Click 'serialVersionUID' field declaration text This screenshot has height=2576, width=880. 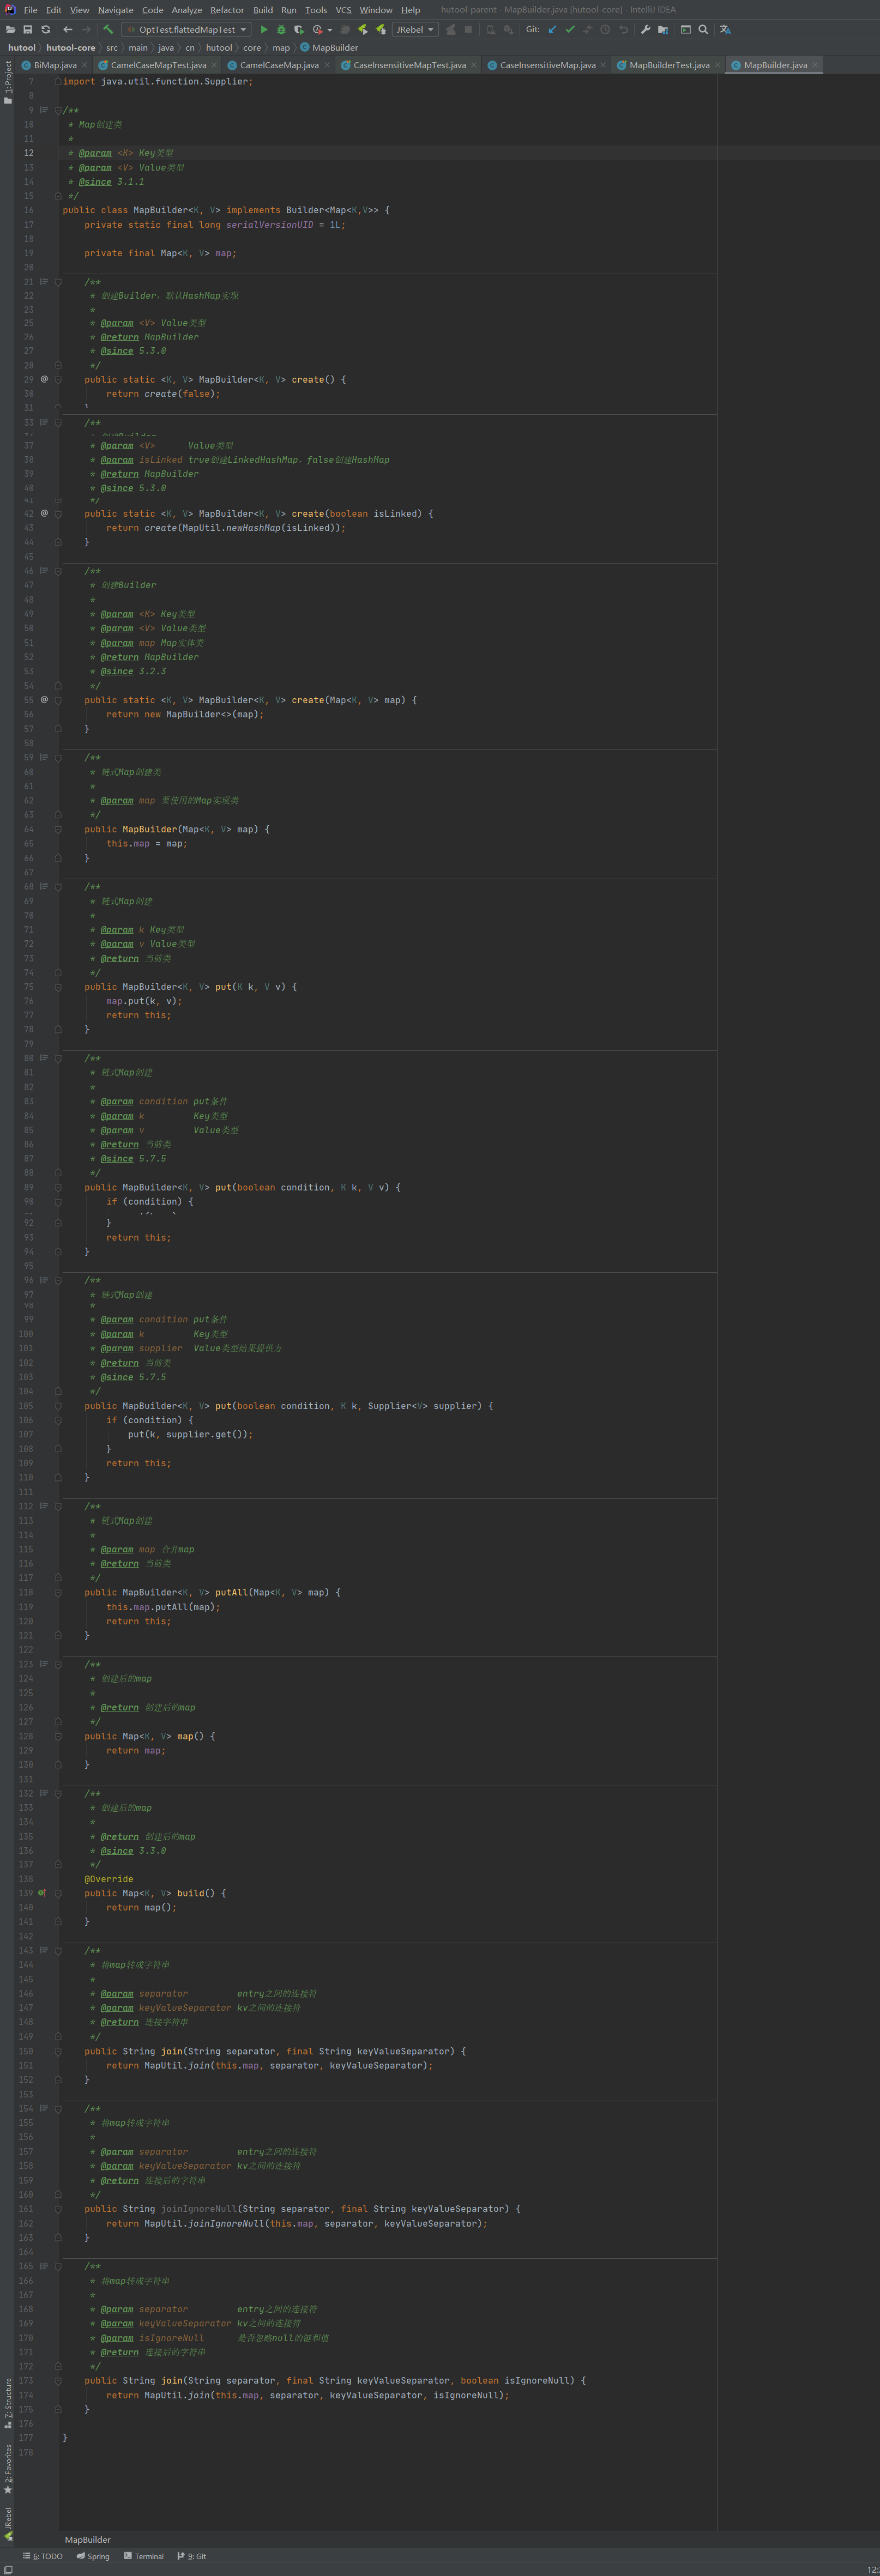[269, 225]
